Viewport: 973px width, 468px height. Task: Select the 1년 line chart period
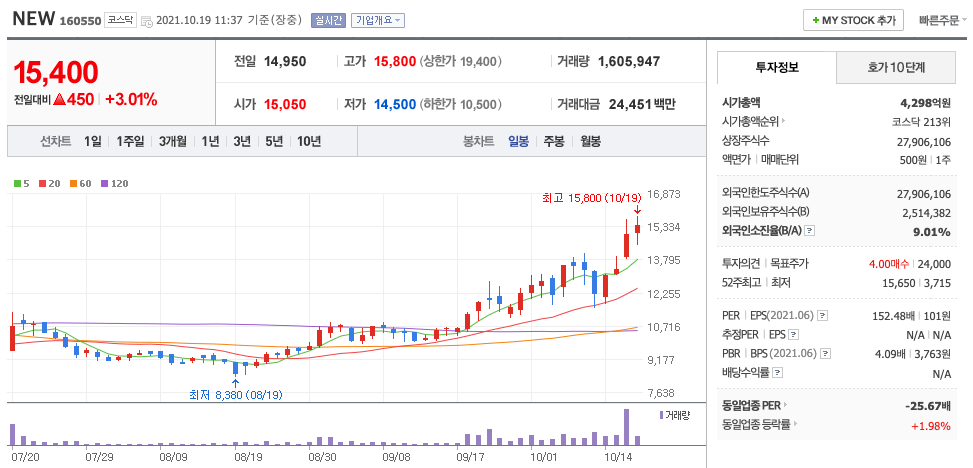(210, 142)
